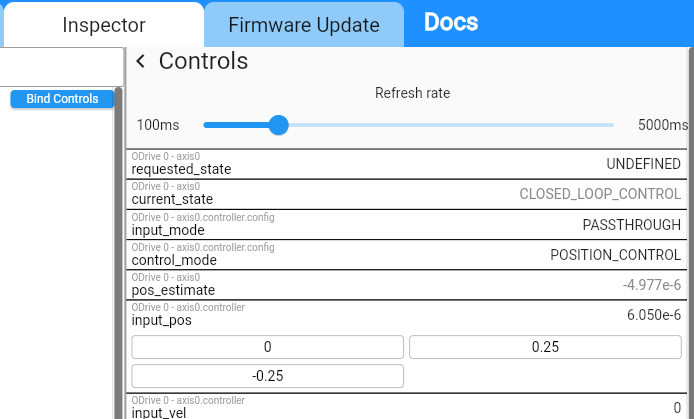Select the requested_state UNDEFINED value
Viewport: 694px width, 419px height.
[643, 164]
